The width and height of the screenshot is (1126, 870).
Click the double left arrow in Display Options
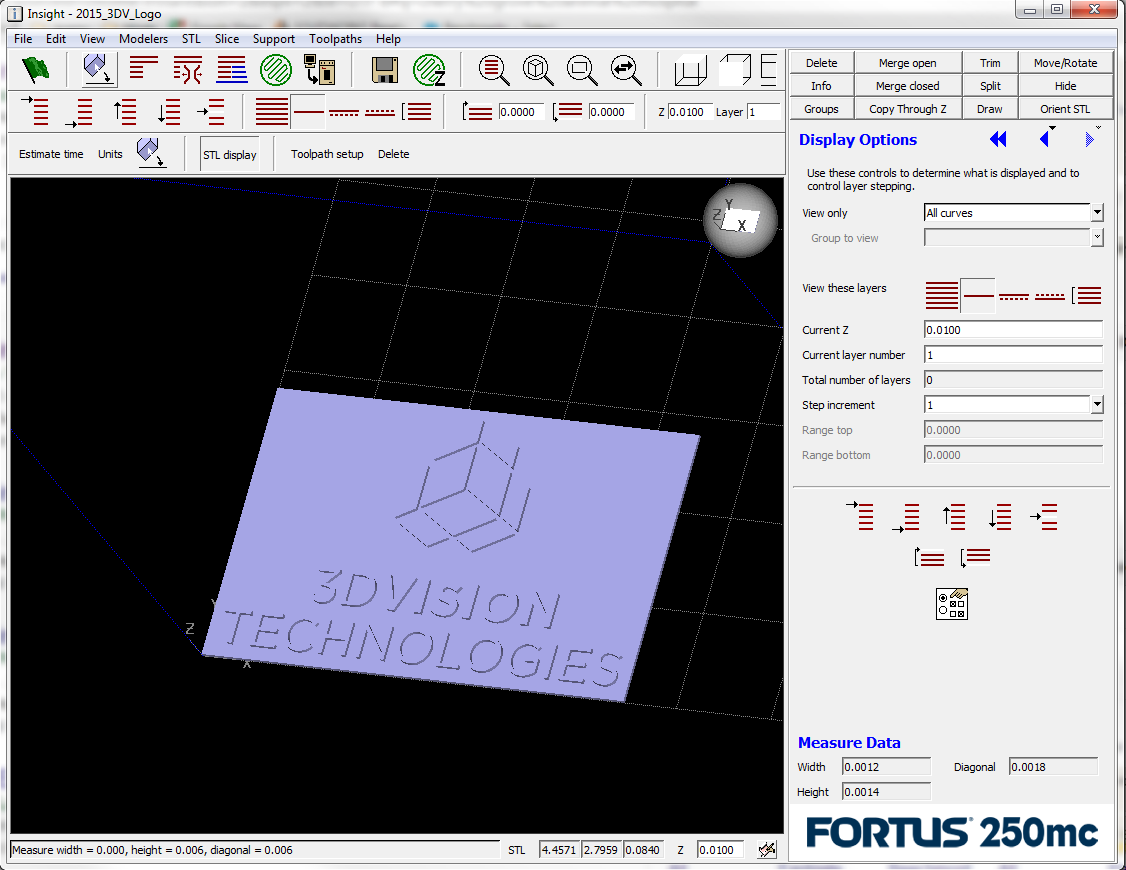[x=998, y=139]
